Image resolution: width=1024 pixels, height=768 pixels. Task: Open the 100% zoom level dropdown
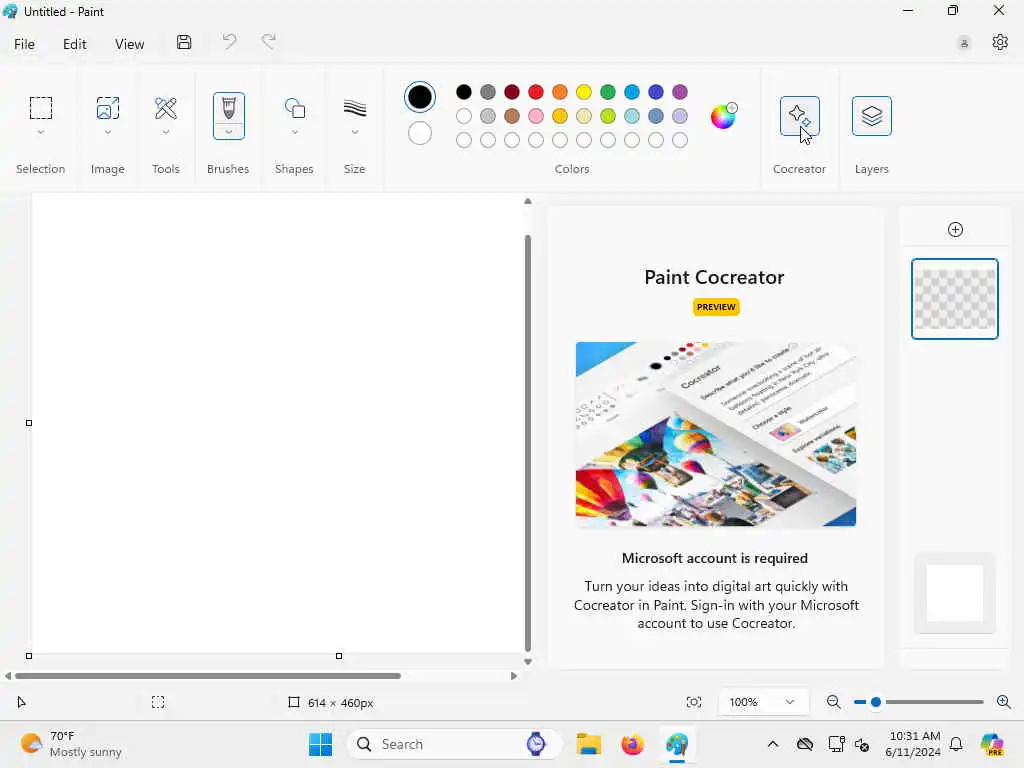[x=763, y=702]
